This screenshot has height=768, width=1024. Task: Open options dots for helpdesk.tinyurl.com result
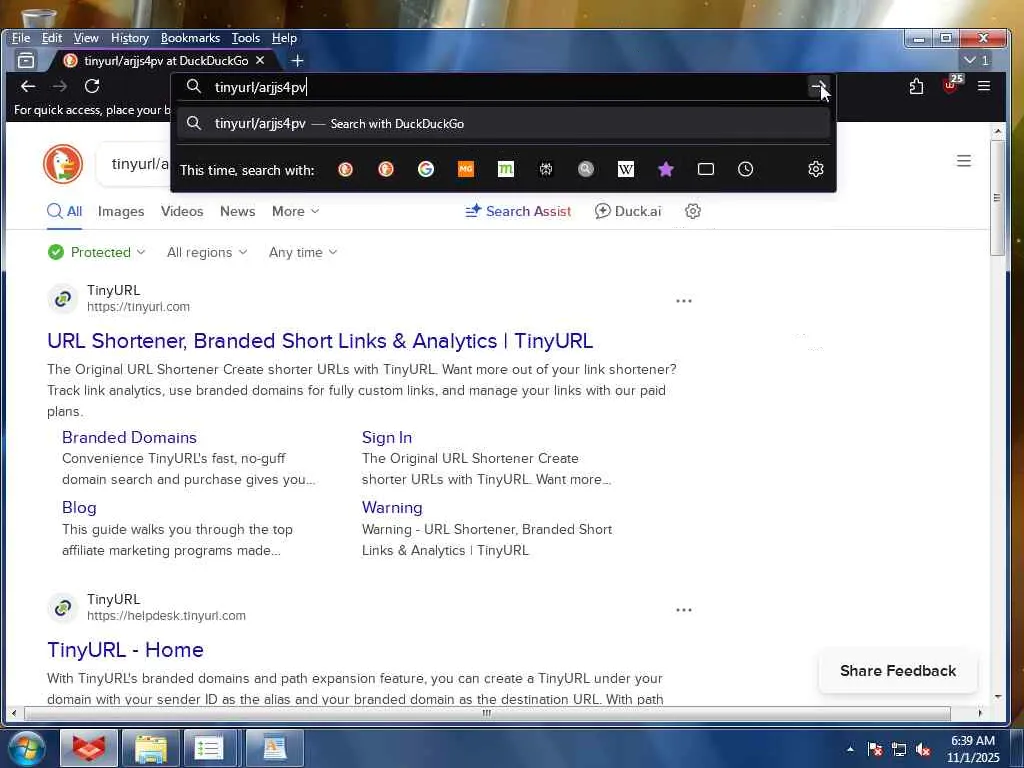[684, 610]
